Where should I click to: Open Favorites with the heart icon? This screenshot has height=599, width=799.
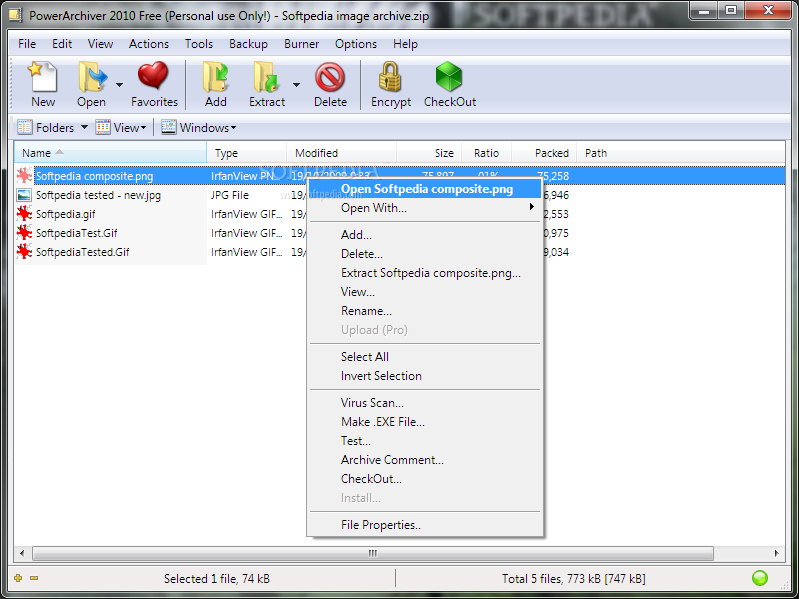(x=153, y=76)
